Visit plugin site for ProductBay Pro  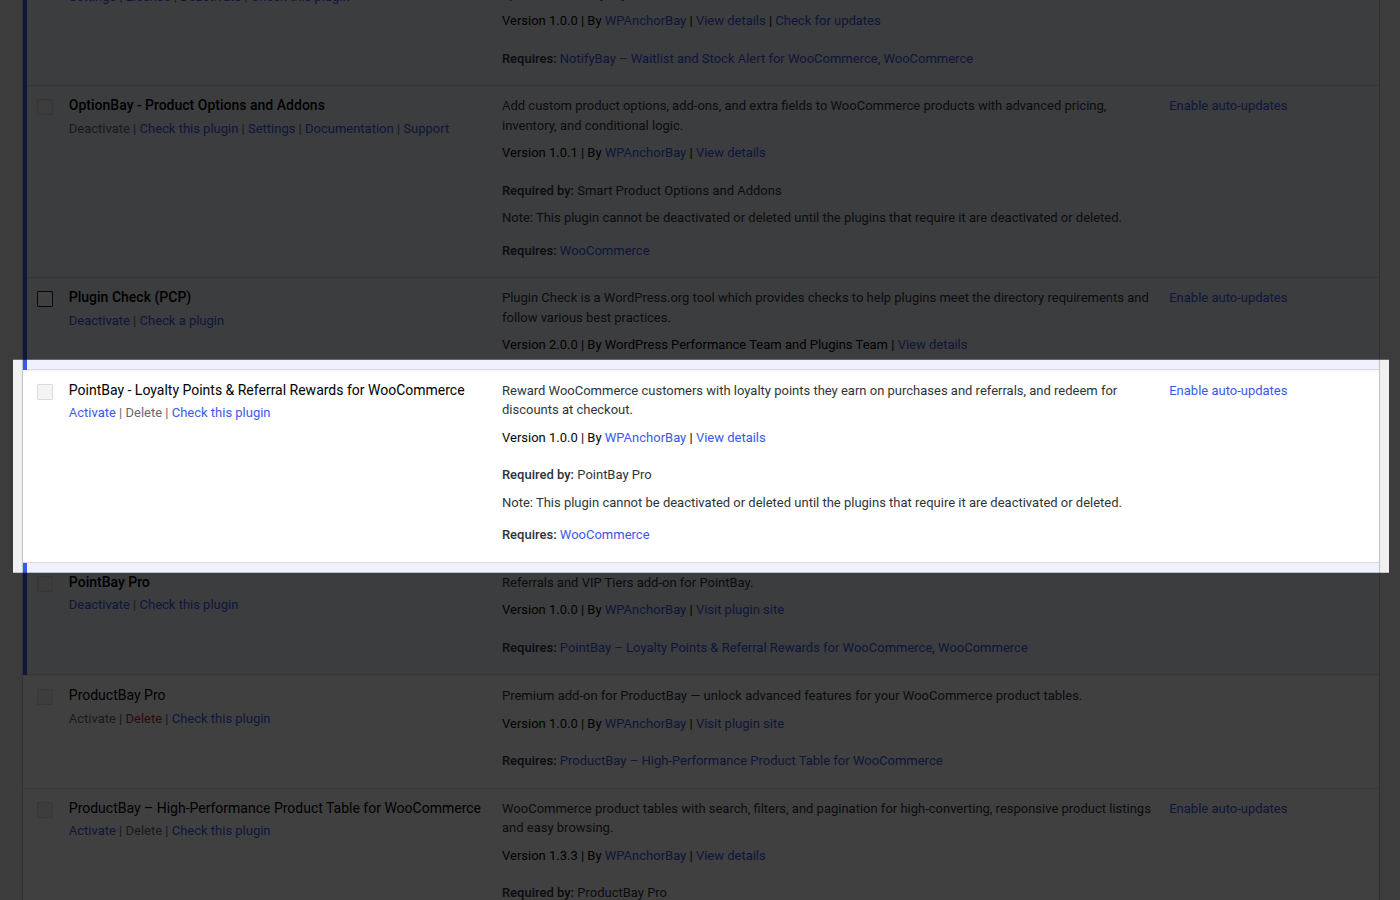tap(740, 724)
